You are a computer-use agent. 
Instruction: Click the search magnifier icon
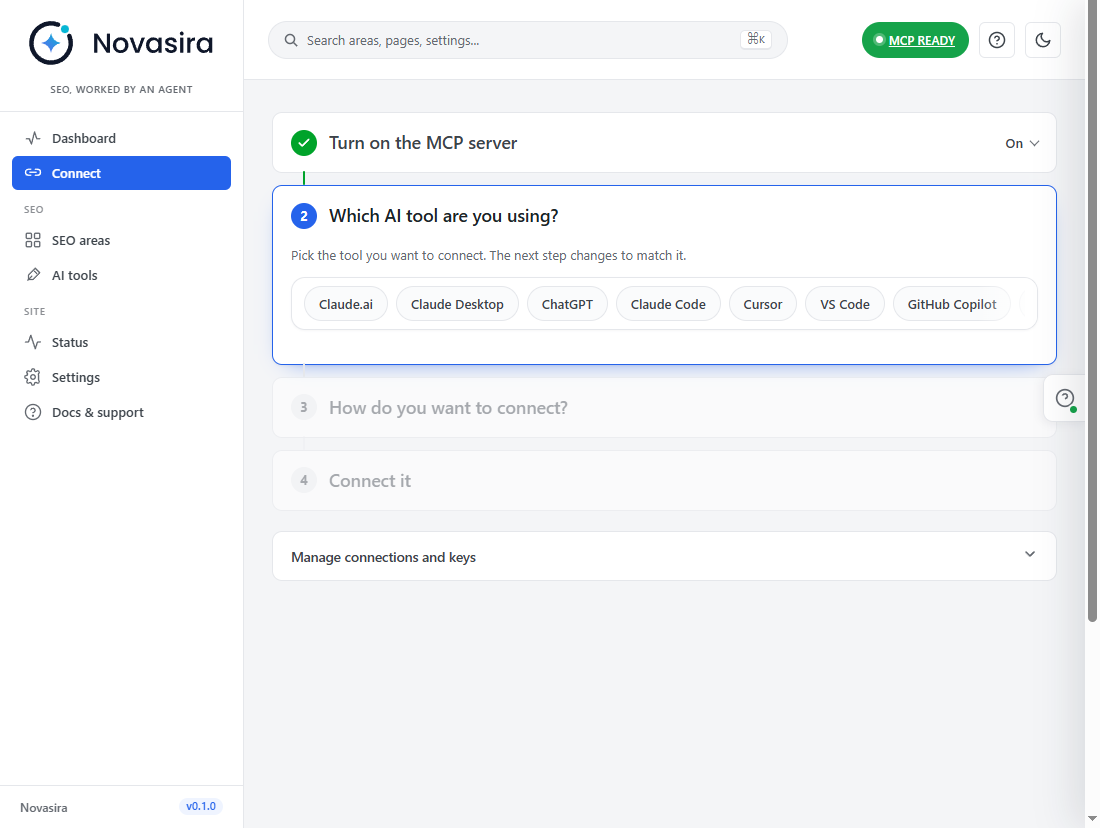point(290,40)
